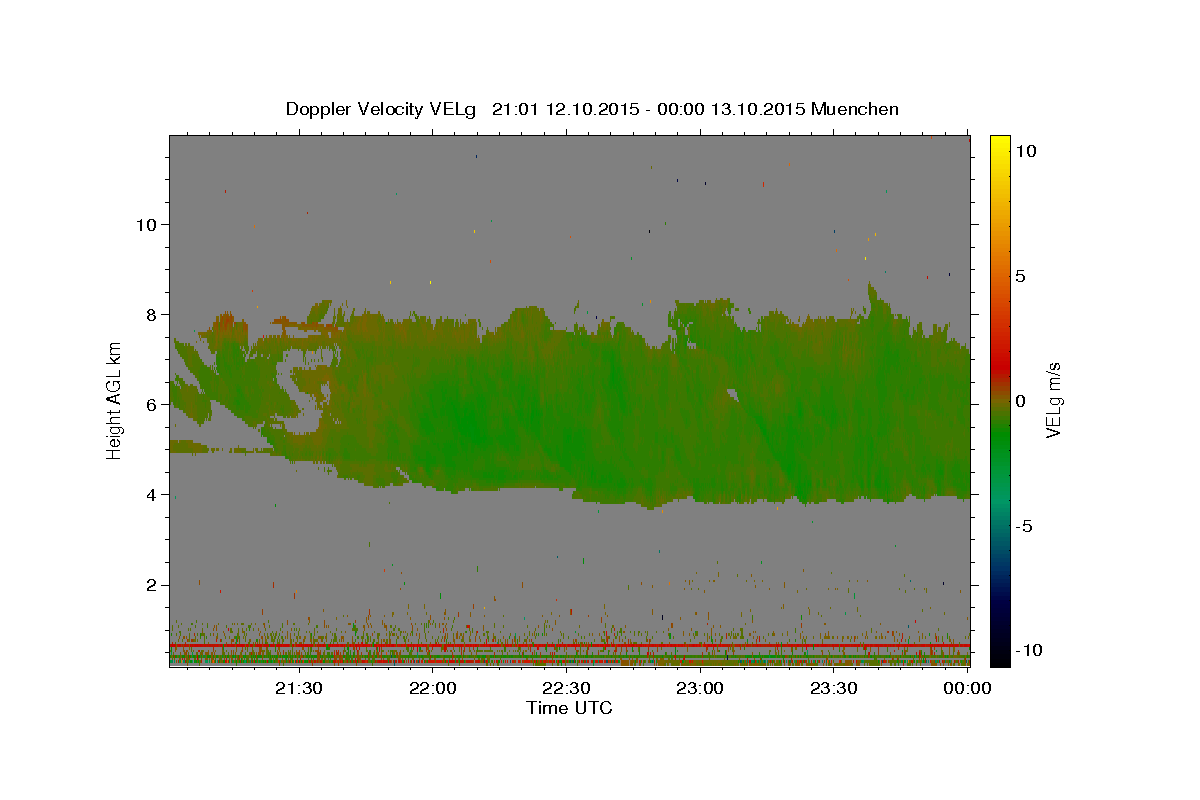Click the 'Muenchen' location in title
Image resolution: width=1200 pixels, height=800 pixels.
pos(855,109)
